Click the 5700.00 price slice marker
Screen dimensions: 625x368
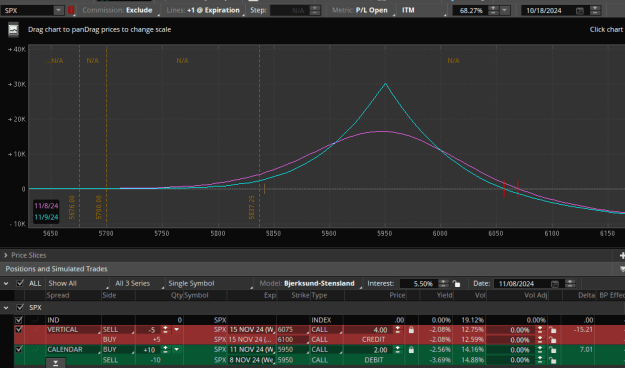tap(99, 207)
